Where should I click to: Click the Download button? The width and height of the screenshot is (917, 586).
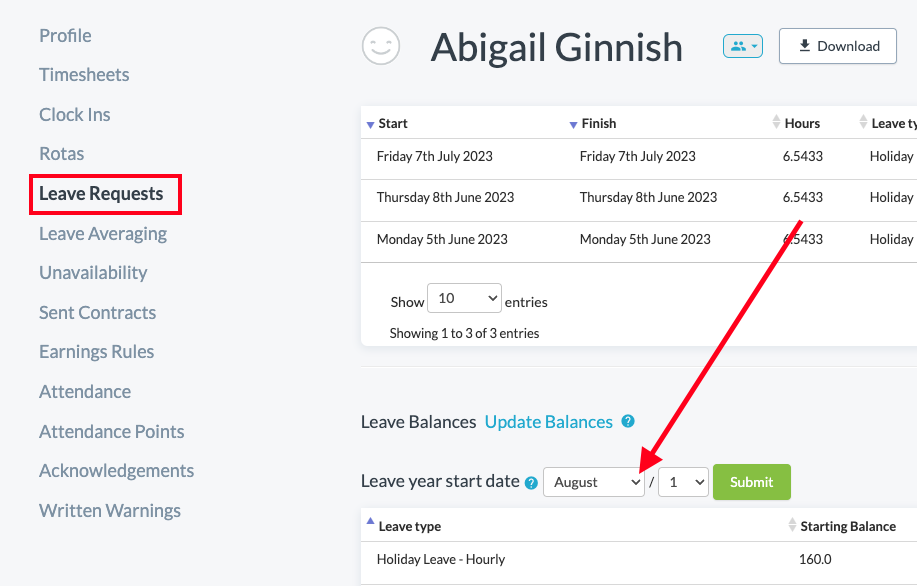tap(837, 46)
